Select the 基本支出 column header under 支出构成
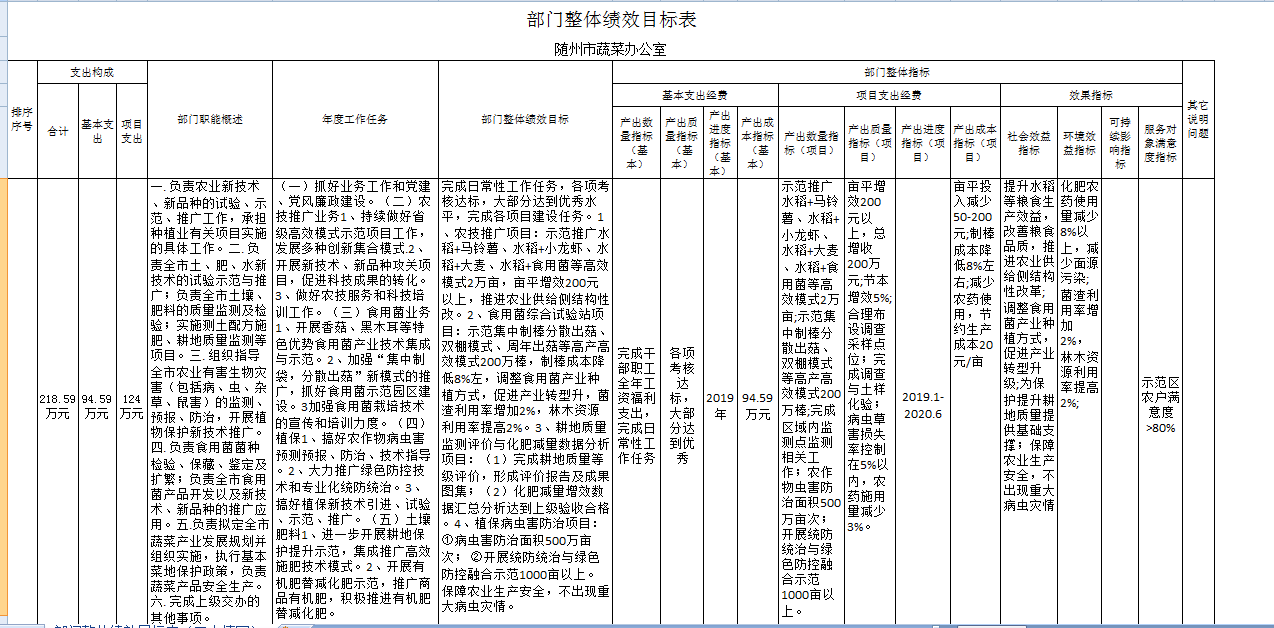This screenshot has height=628, width=1274. [97, 131]
